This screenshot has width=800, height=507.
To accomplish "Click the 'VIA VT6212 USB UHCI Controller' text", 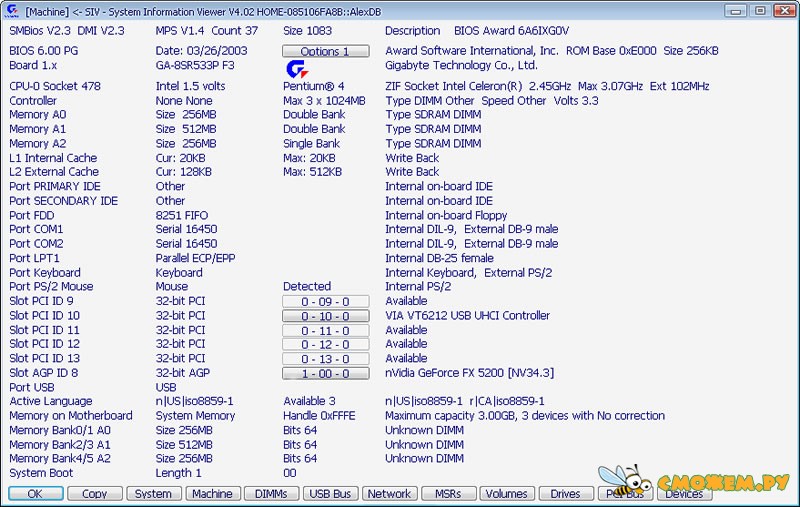I will pyautogui.click(x=467, y=316).
